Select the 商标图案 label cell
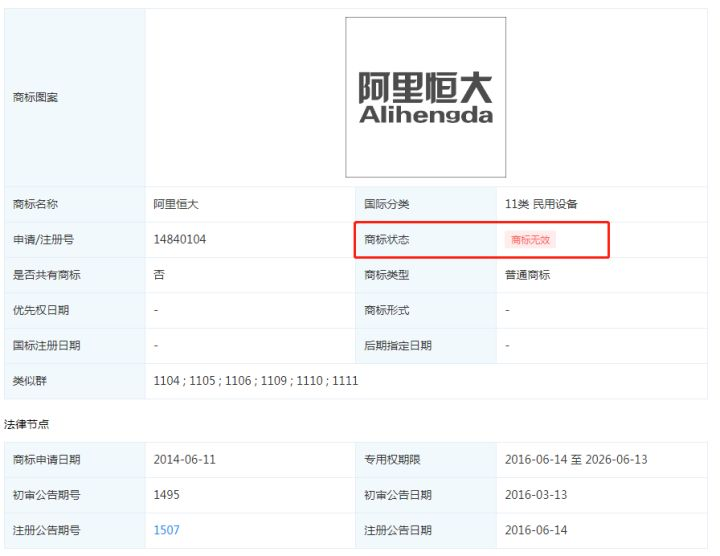720x556 pixels. (x=75, y=97)
